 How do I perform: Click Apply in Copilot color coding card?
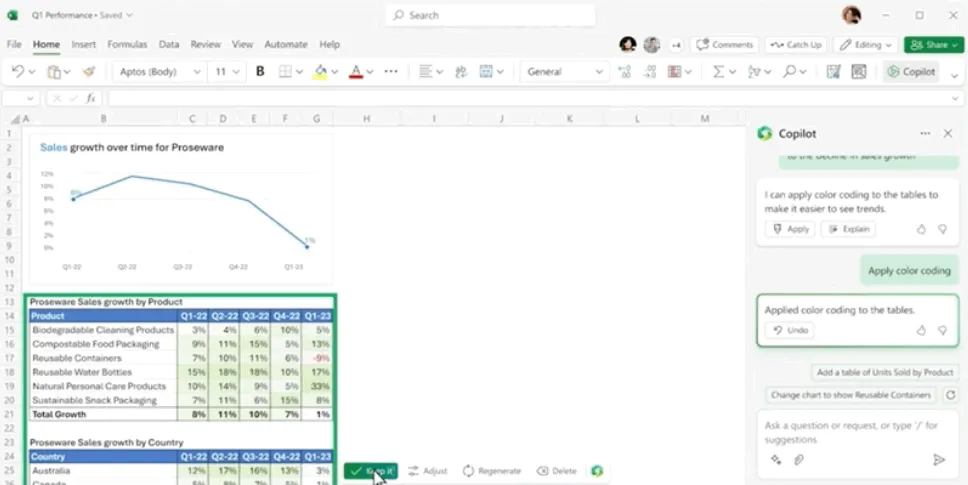(x=790, y=229)
